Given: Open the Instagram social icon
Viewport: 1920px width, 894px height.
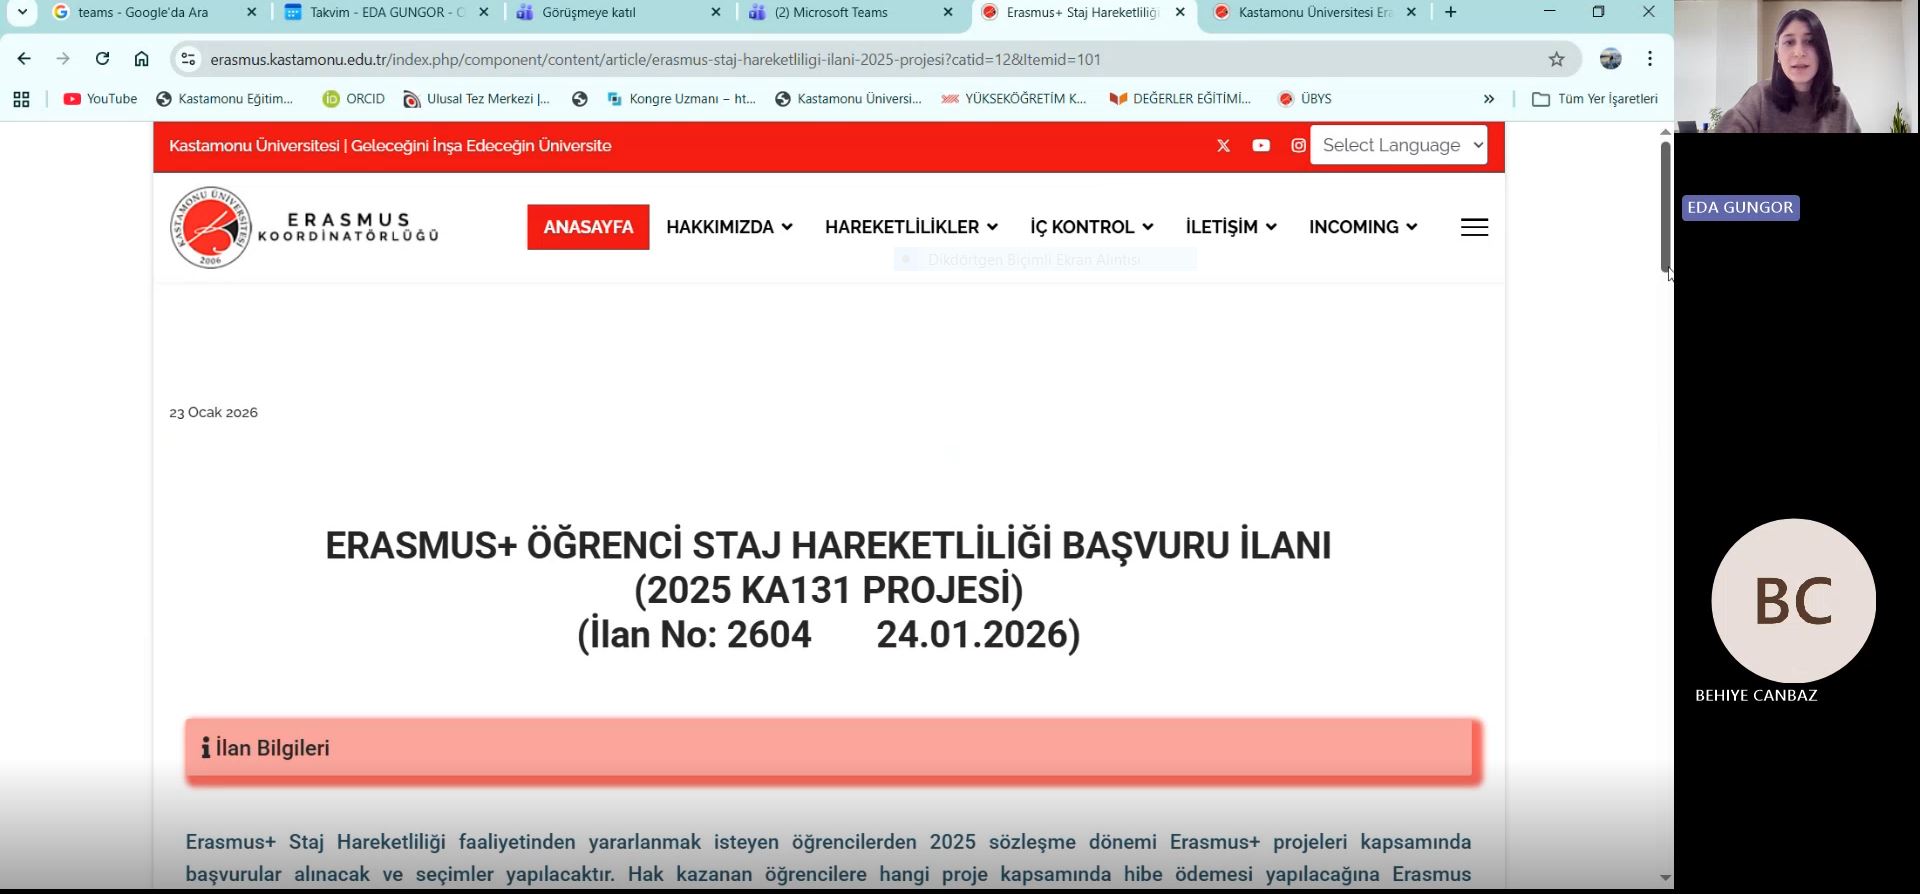Looking at the screenshot, I should click(1298, 146).
